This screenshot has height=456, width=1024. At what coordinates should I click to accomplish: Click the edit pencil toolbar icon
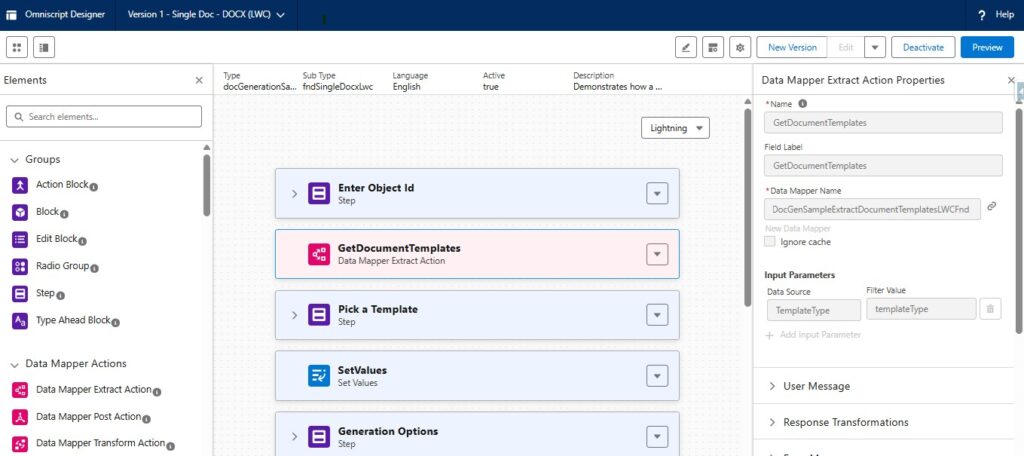[x=685, y=47]
